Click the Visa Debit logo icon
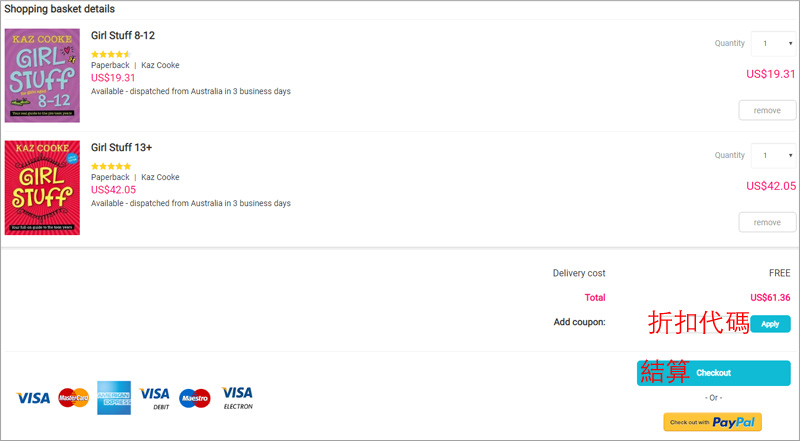Viewport: 800px width, 441px height. 155,398
